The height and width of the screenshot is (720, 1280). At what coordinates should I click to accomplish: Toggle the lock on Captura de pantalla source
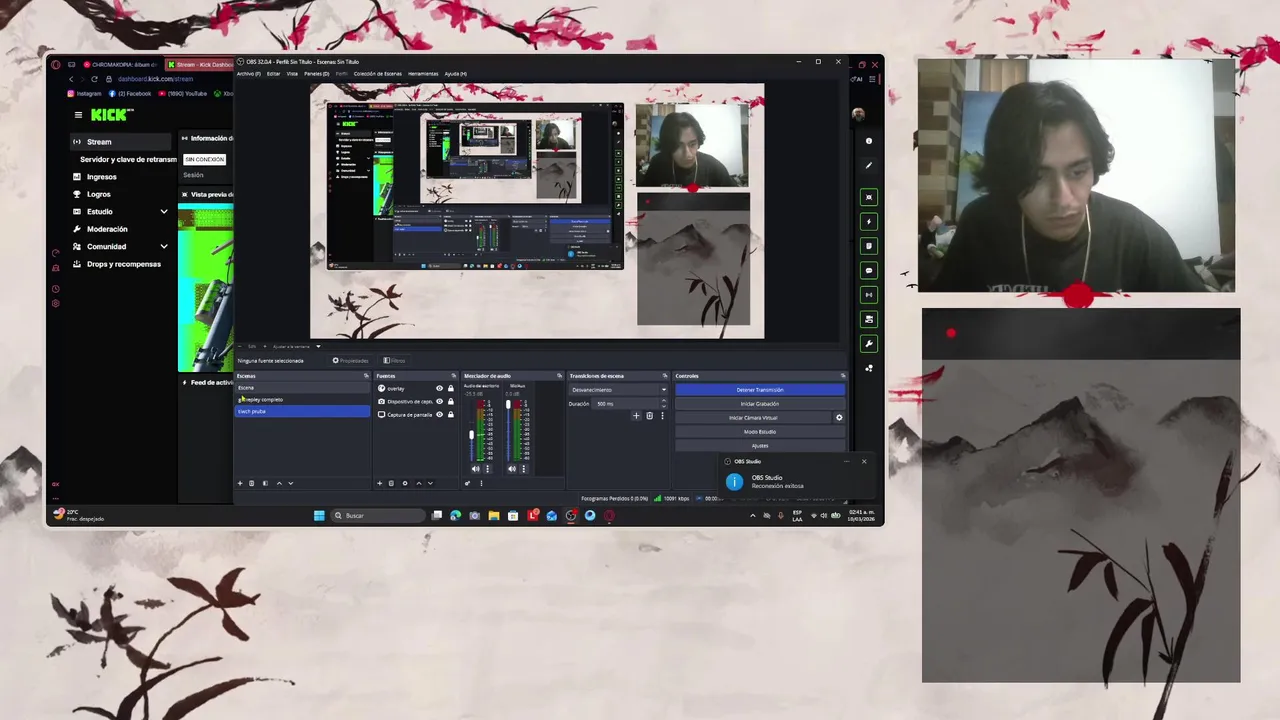[x=451, y=414]
